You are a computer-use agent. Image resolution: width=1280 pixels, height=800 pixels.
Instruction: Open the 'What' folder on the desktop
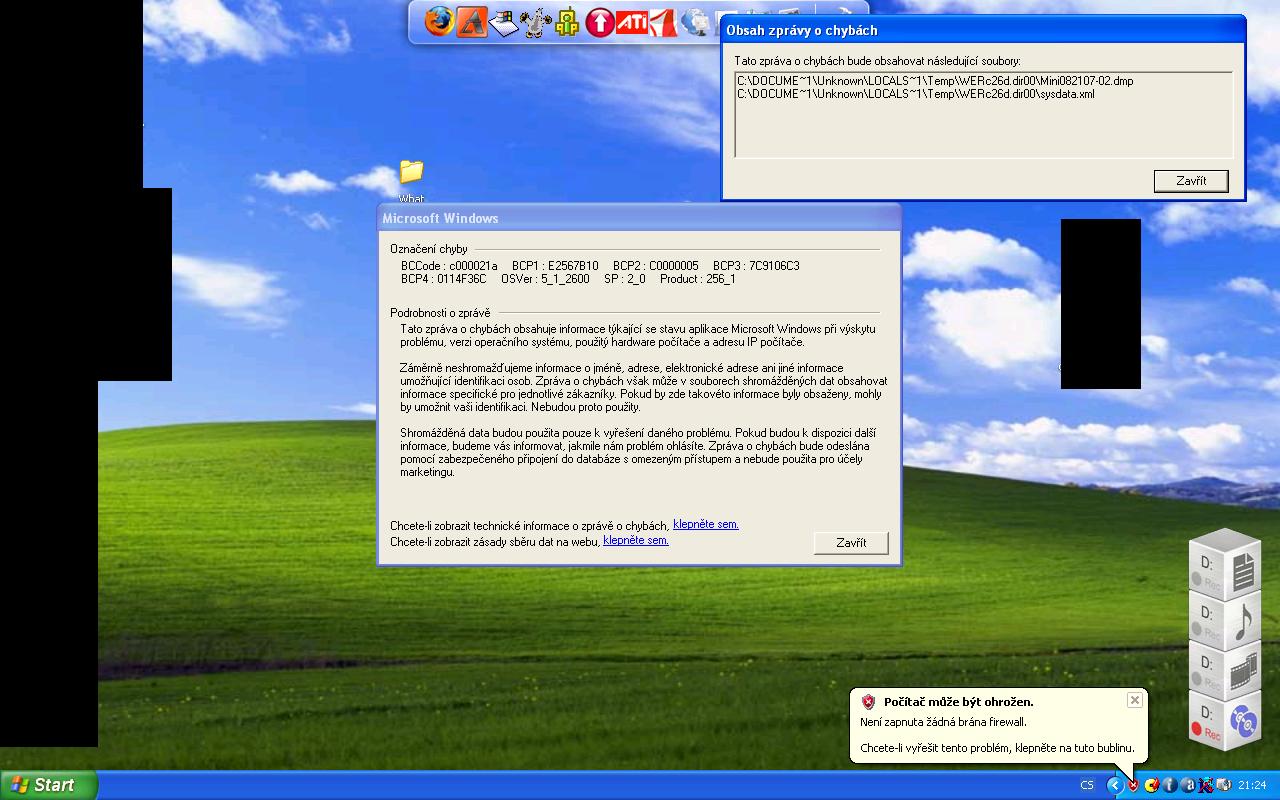coord(411,180)
